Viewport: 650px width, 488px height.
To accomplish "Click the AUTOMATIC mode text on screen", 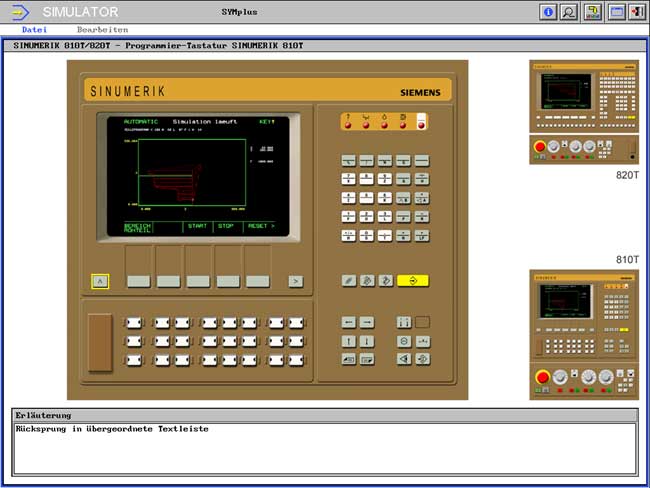I will coord(141,121).
